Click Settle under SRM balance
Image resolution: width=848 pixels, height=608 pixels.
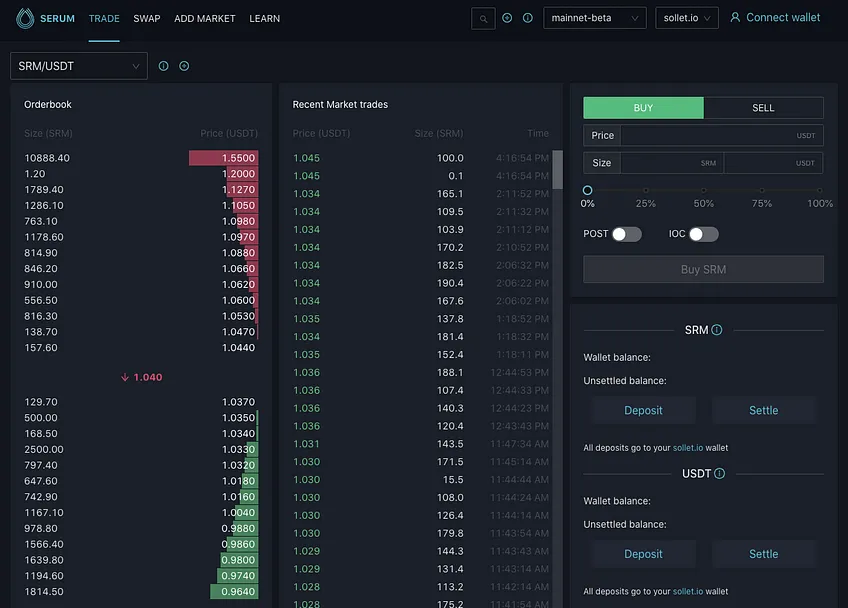click(x=764, y=411)
